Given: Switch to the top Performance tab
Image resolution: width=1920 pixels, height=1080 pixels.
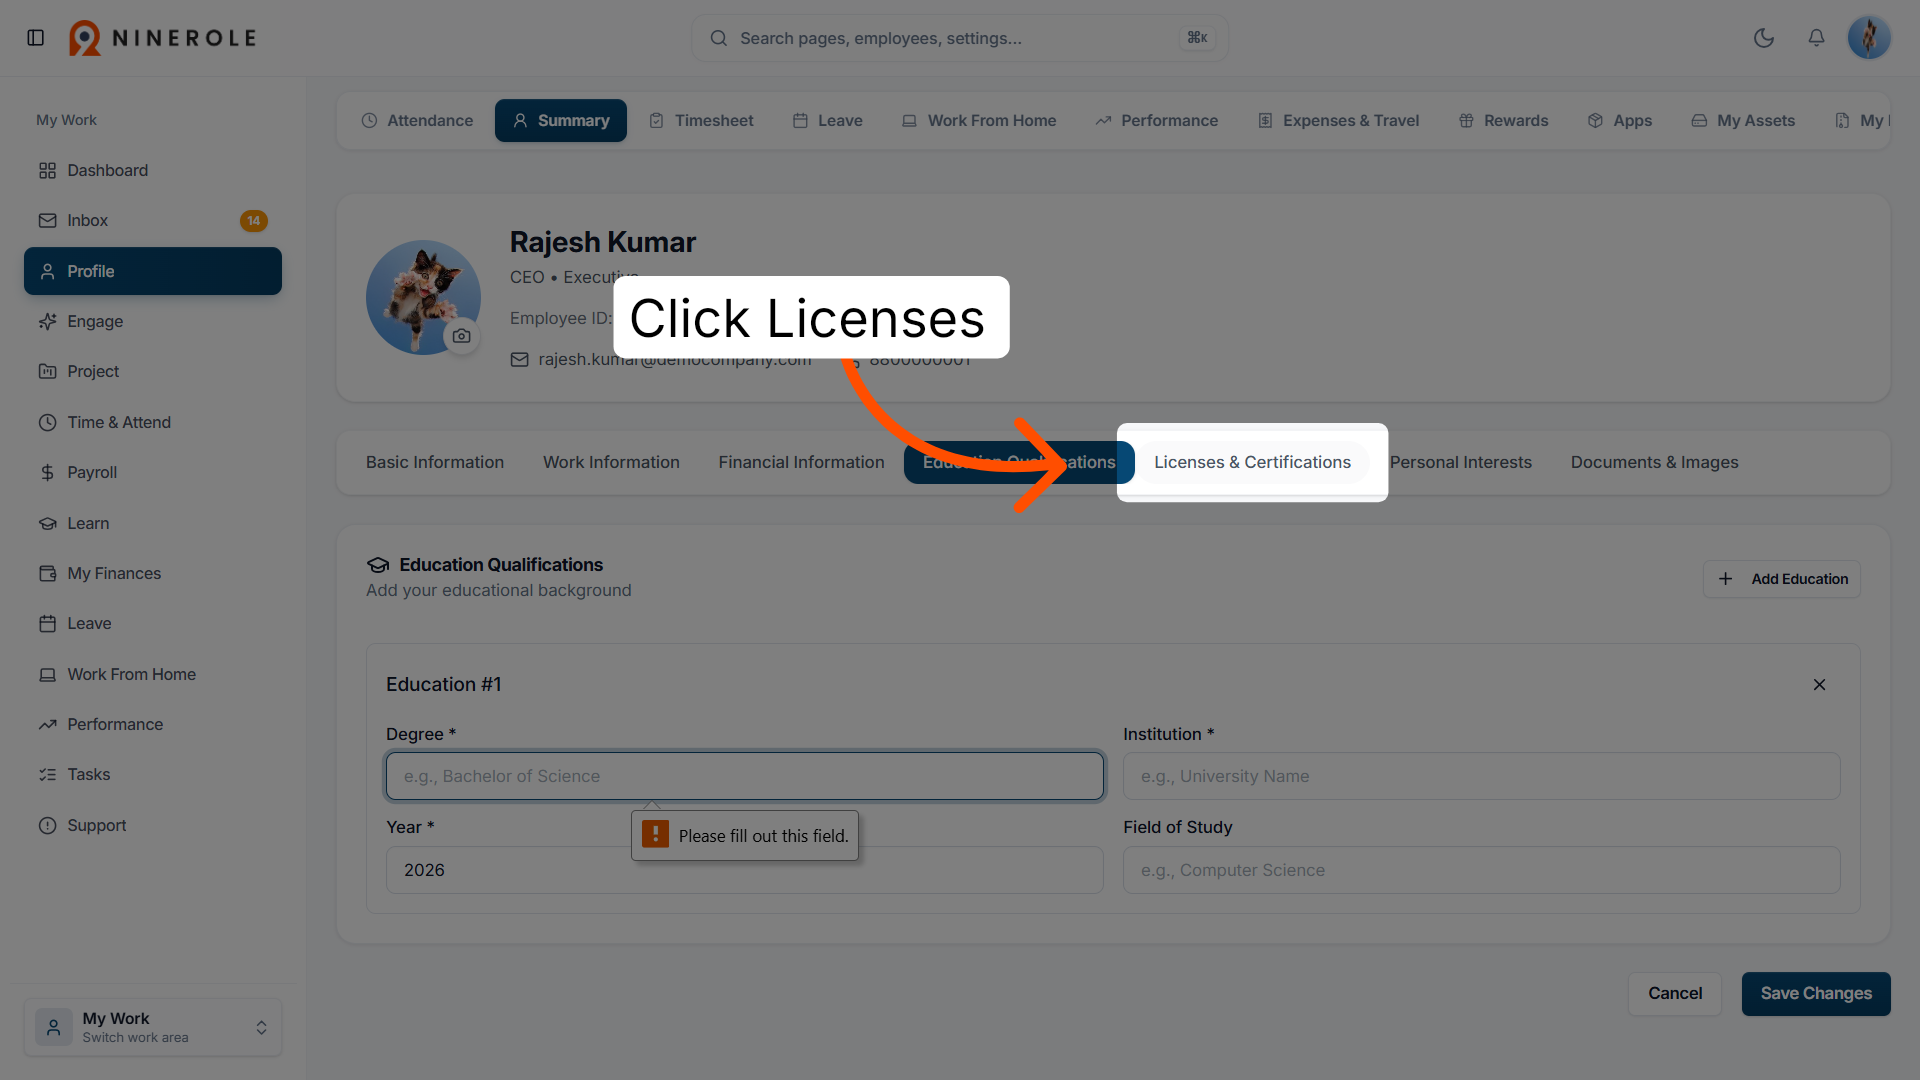Looking at the screenshot, I should pyautogui.click(x=1156, y=121).
